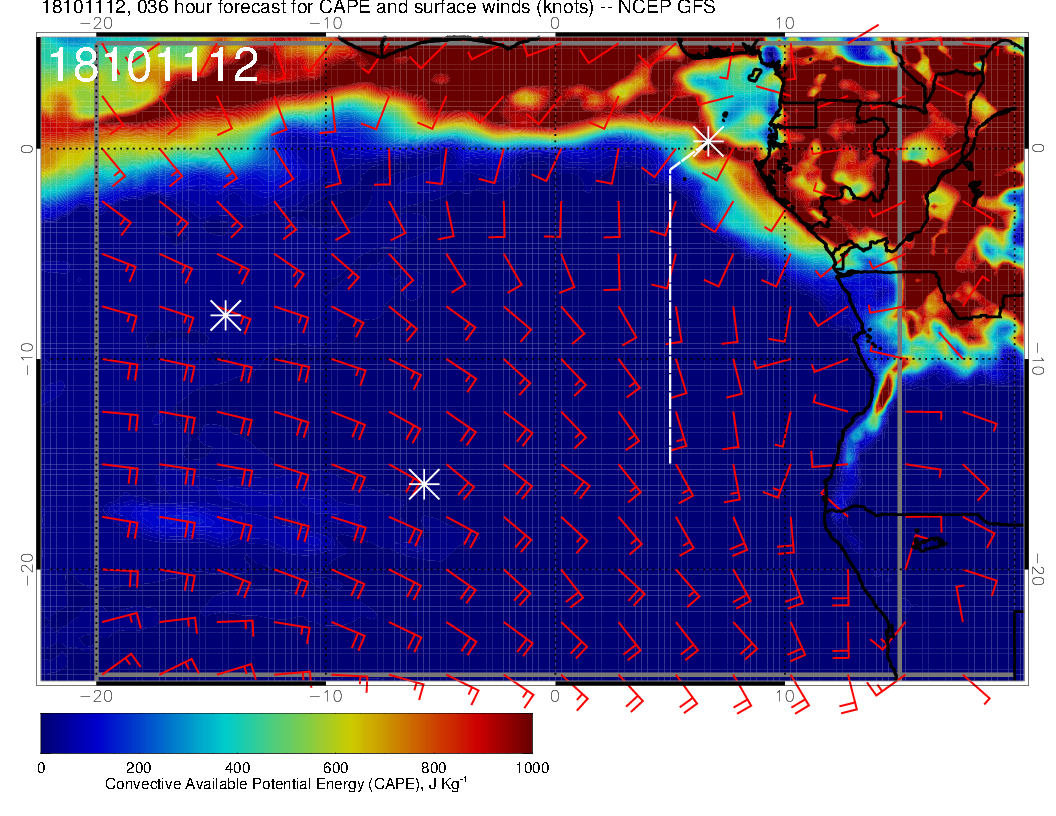
Task: Click the top axis longitude label 10
Action: (x=785, y=24)
